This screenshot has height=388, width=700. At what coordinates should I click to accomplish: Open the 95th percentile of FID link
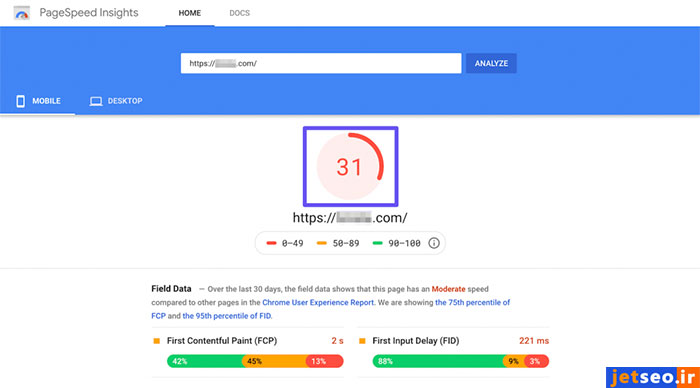pos(227,316)
